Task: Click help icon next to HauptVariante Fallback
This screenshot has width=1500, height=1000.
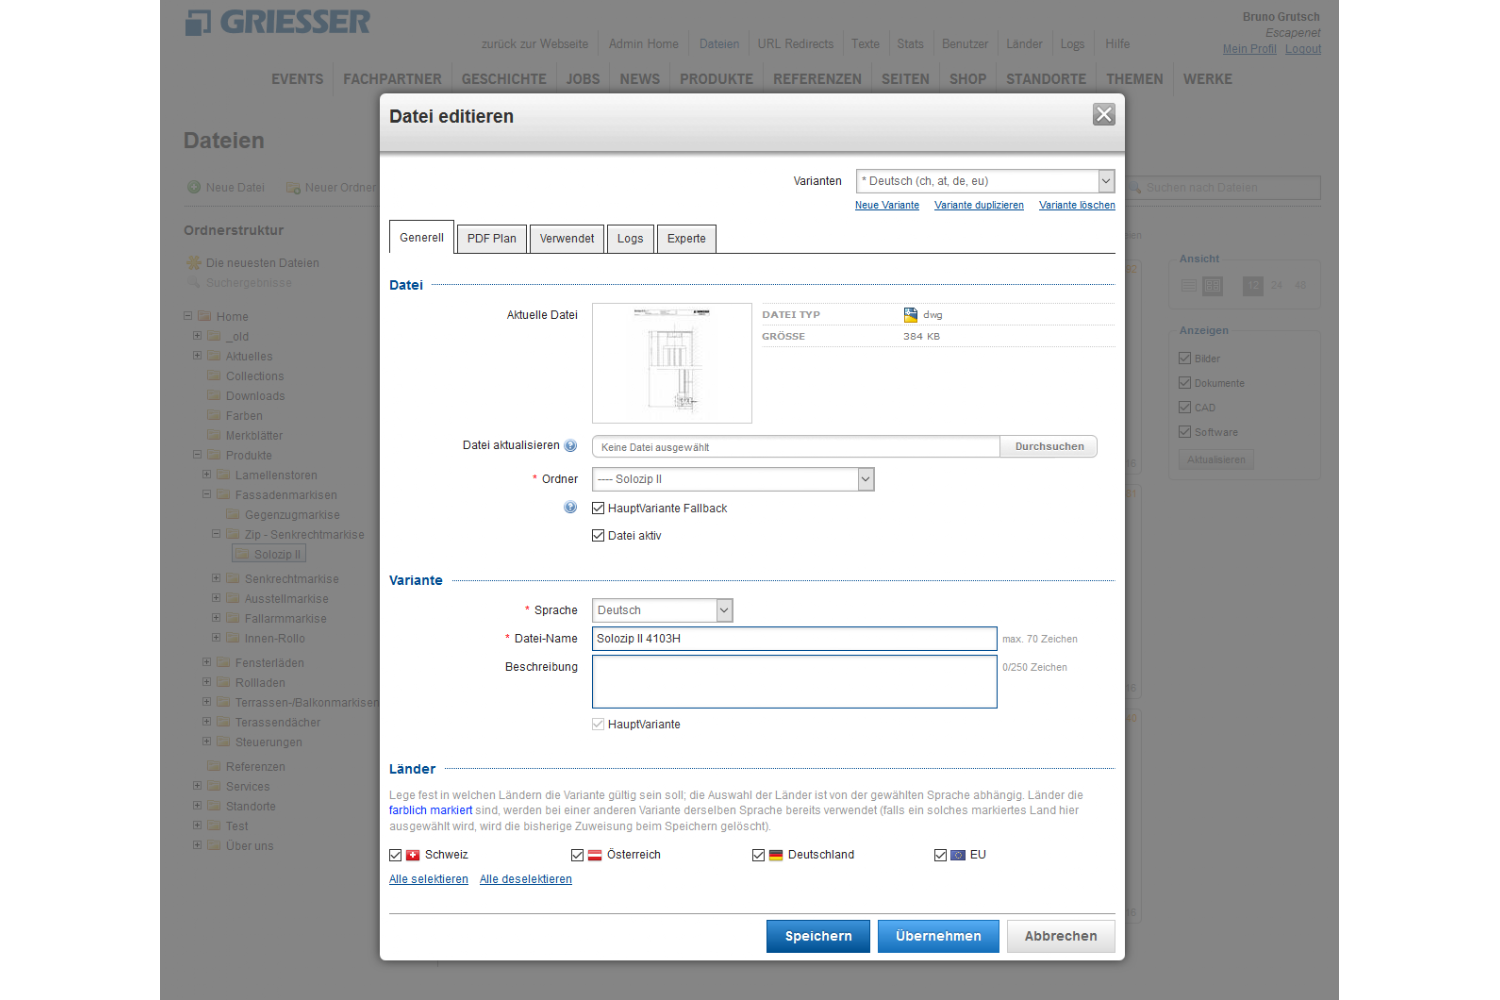Action: pyautogui.click(x=570, y=508)
